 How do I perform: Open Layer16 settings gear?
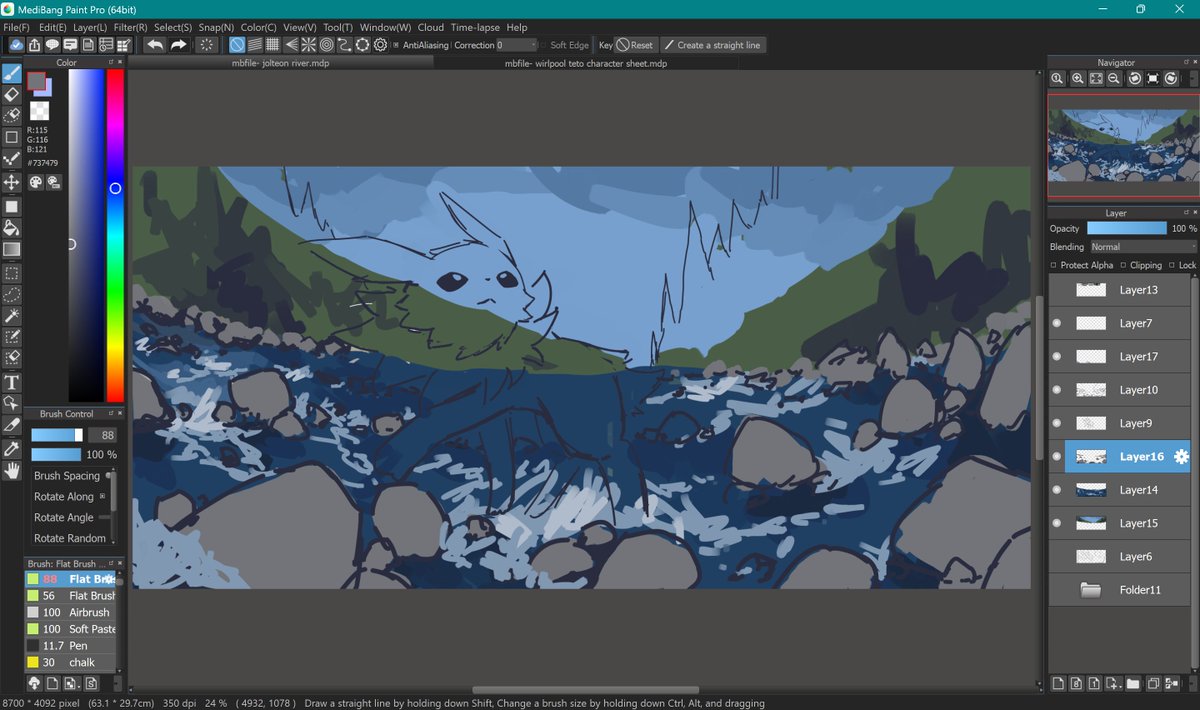(1181, 456)
